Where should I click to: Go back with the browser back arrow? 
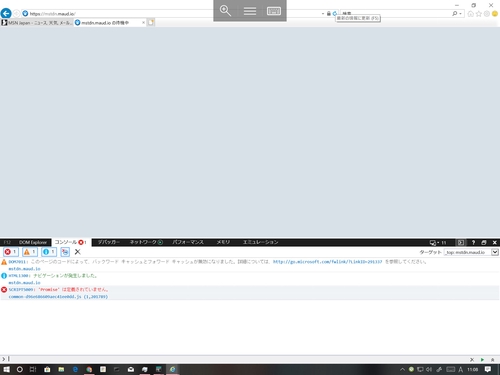pos(6,13)
